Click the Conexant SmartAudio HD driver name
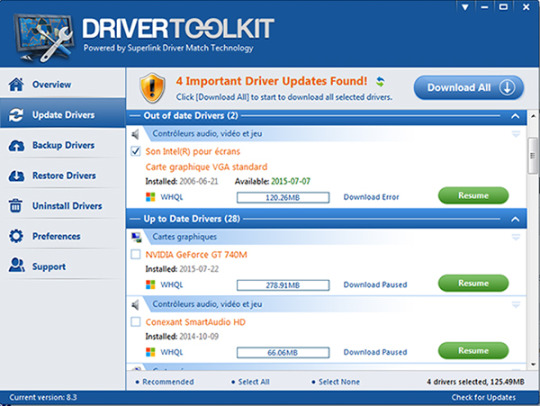Screen dimensions: 540x406 (195, 322)
